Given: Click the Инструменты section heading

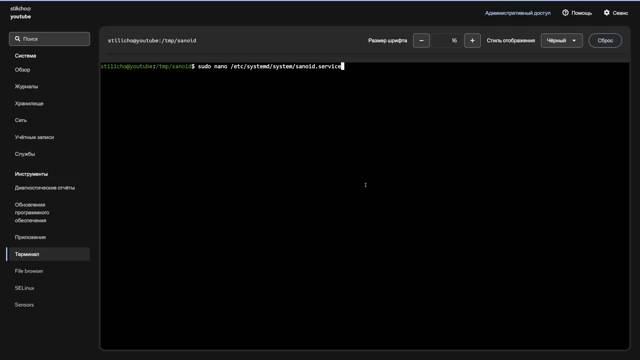Looking at the screenshot, I should click(31, 174).
